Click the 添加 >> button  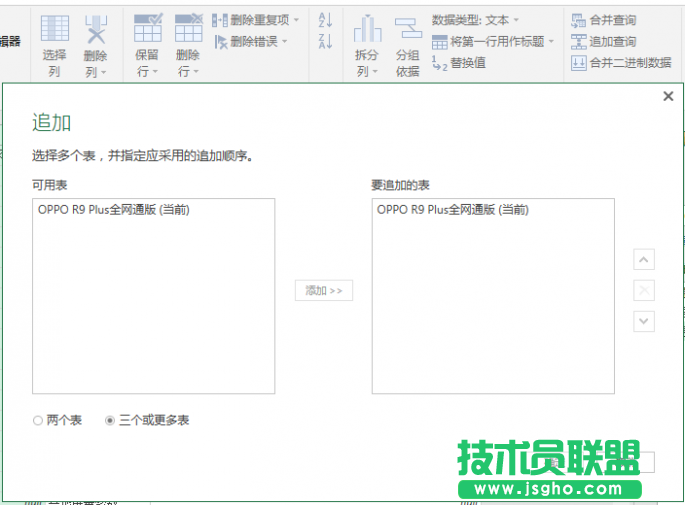tap(323, 290)
